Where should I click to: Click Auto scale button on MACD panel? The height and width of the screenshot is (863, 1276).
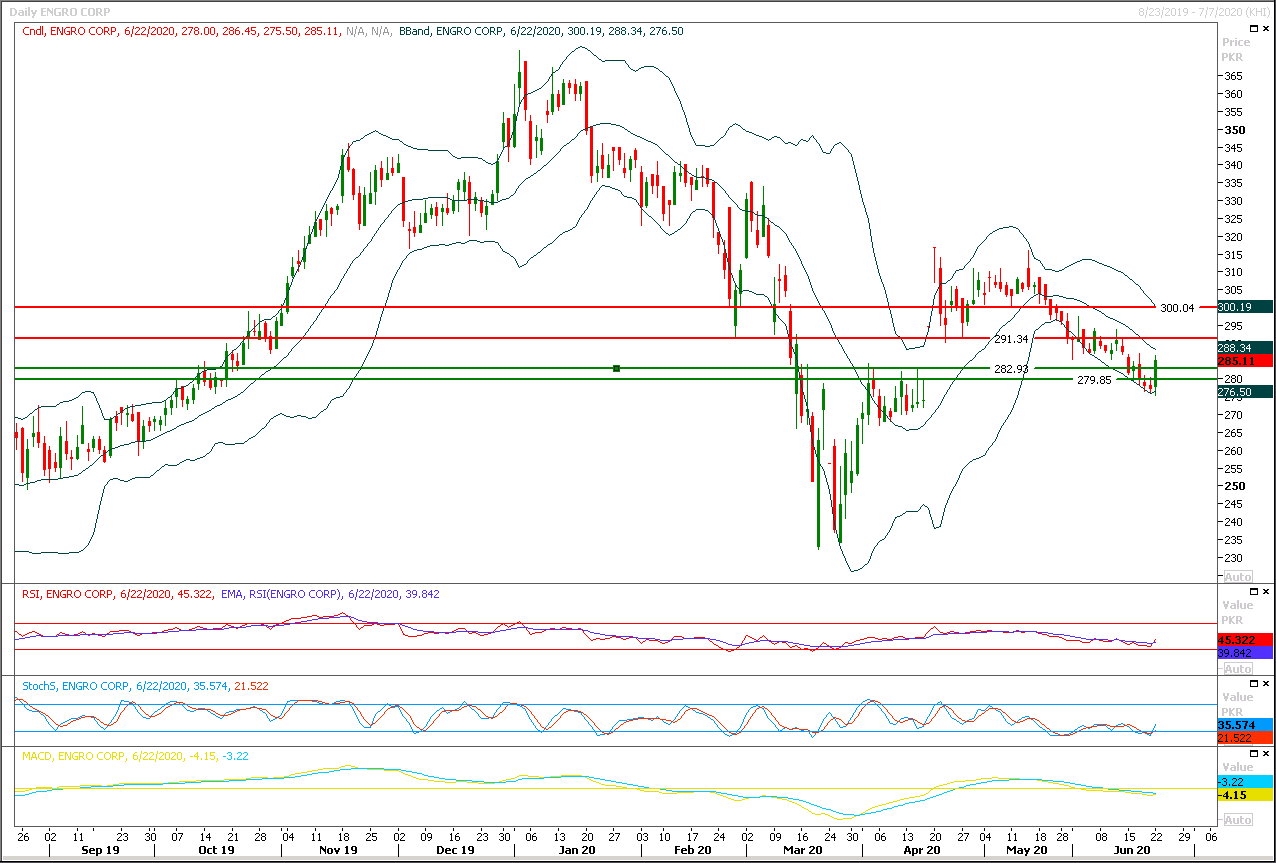1238,820
